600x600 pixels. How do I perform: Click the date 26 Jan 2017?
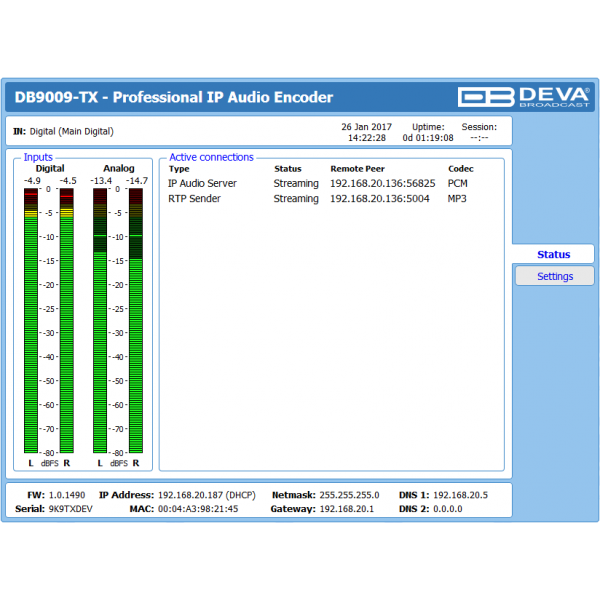[367, 127]
